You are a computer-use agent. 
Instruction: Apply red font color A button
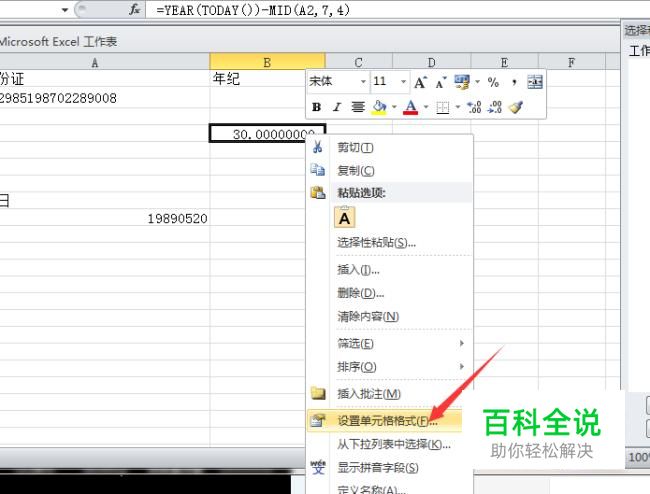pyautogui.click(x=411, y=107)
